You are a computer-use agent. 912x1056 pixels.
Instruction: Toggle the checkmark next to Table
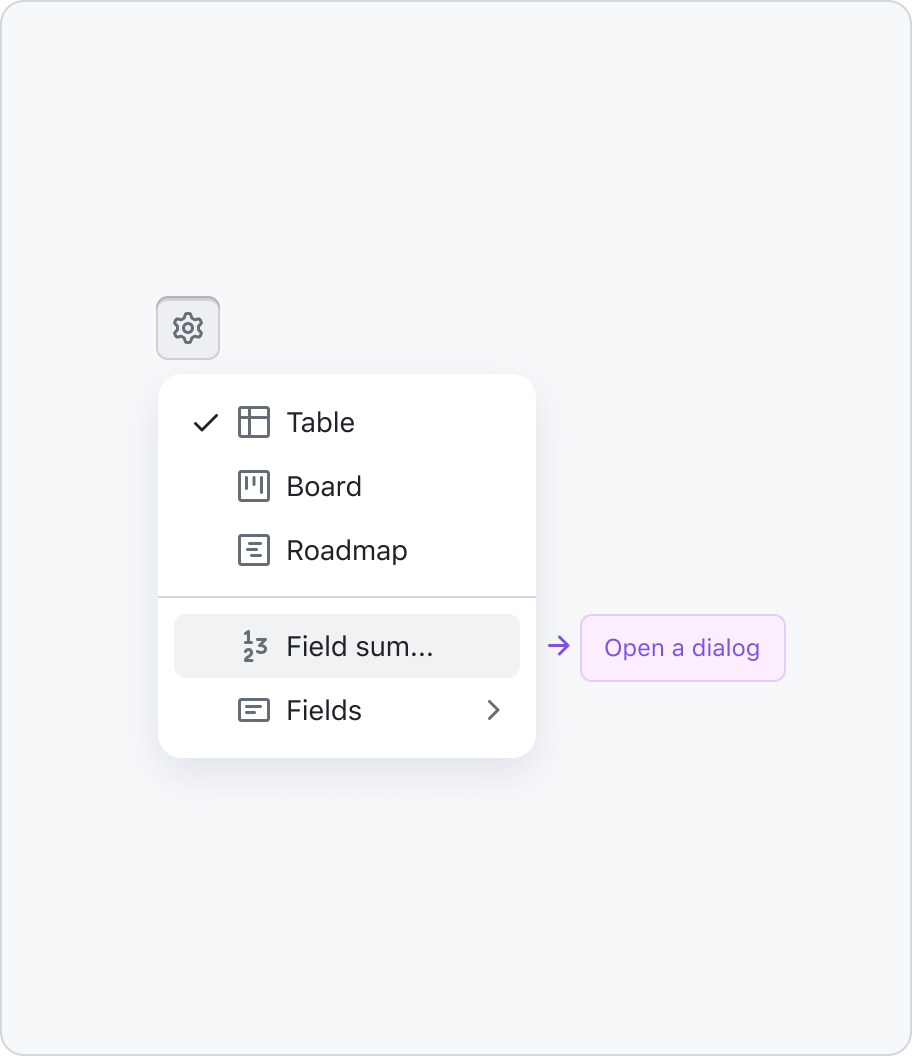tap(205, 423)
